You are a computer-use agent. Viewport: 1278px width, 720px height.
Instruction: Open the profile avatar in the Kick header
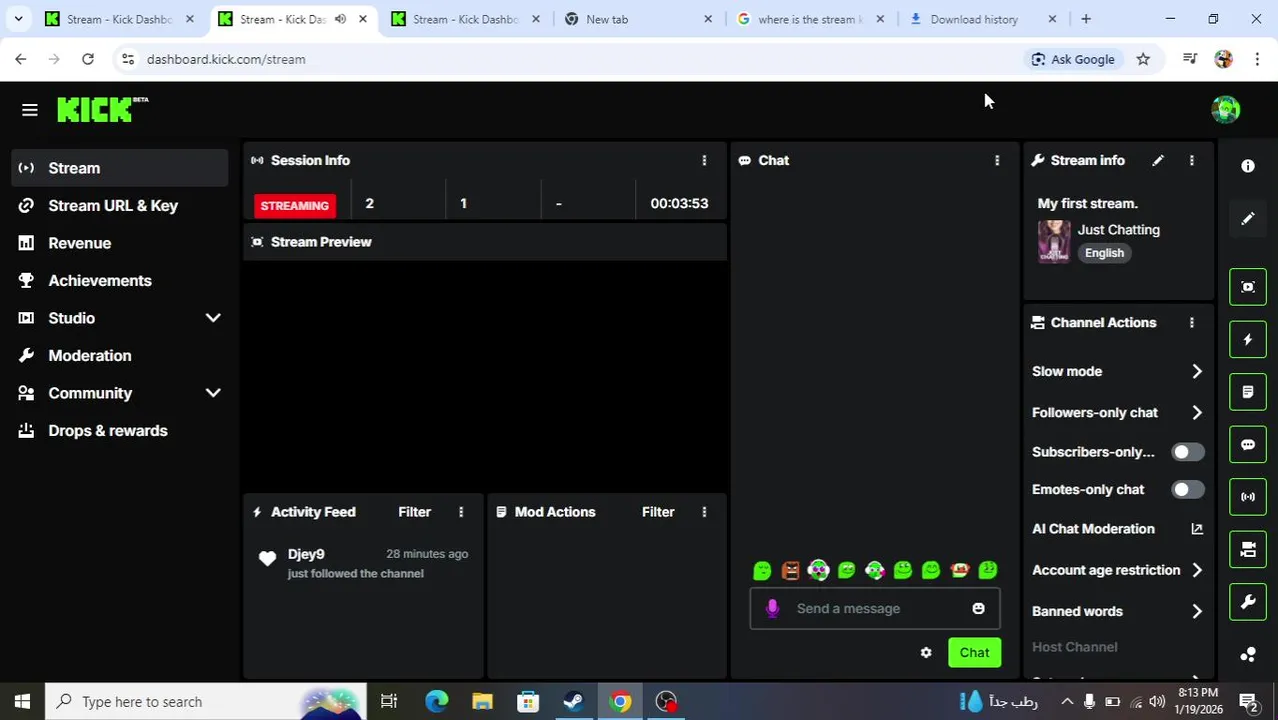pos(1225,110)
